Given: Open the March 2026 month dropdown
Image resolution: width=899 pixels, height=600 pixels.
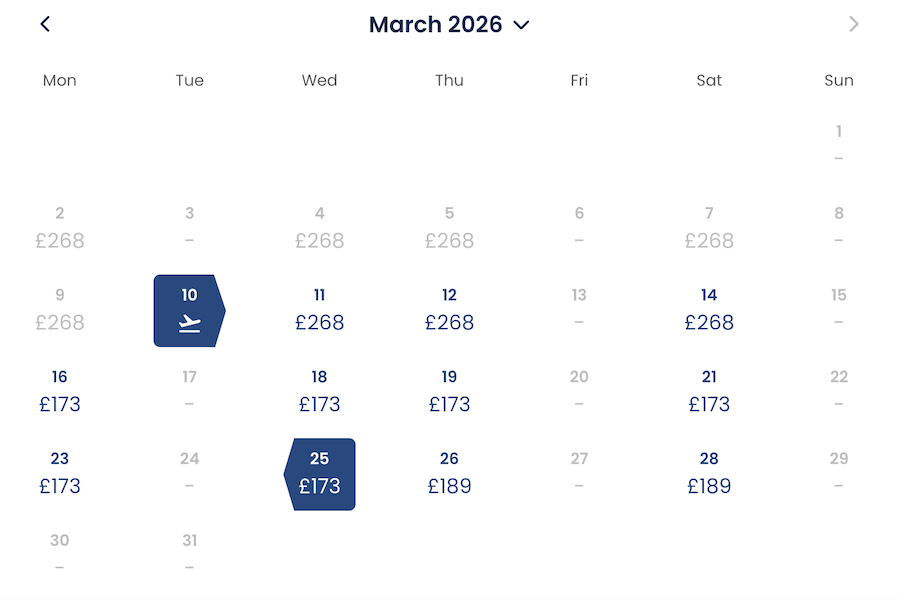Looking at the screenshot, I should (x=449, y=25).
